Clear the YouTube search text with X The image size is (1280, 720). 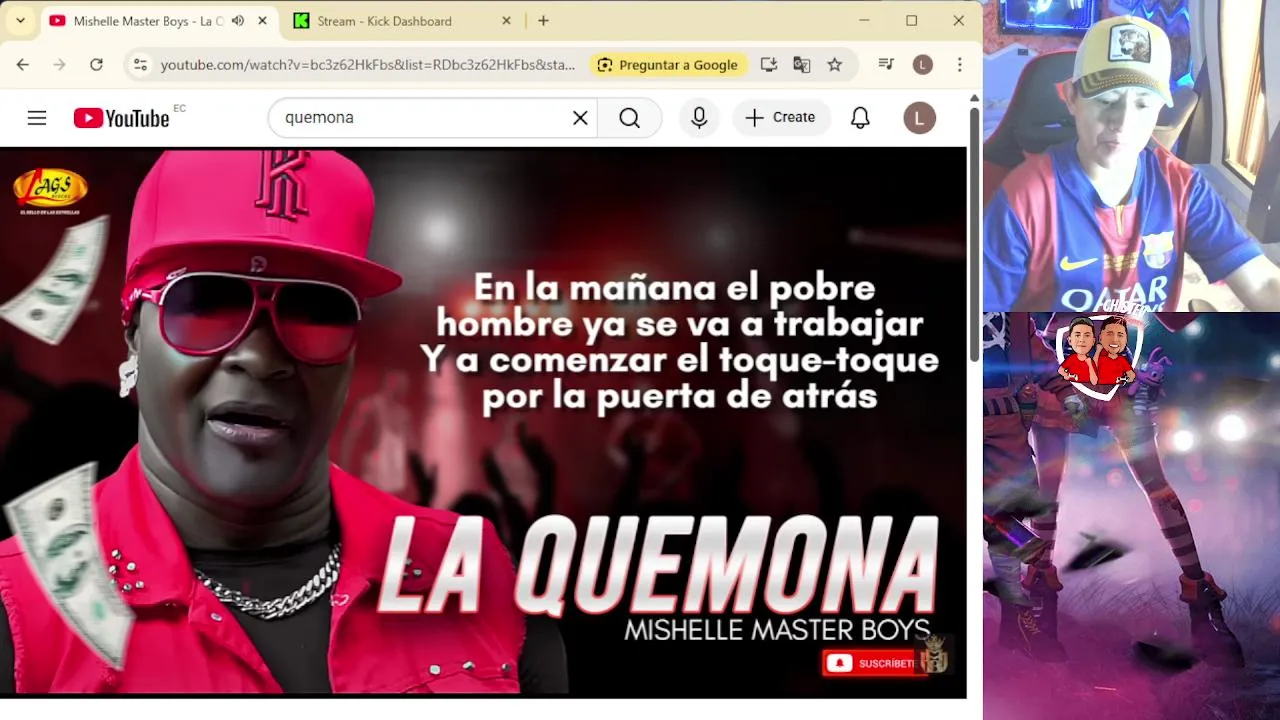[x=580, y=118]
